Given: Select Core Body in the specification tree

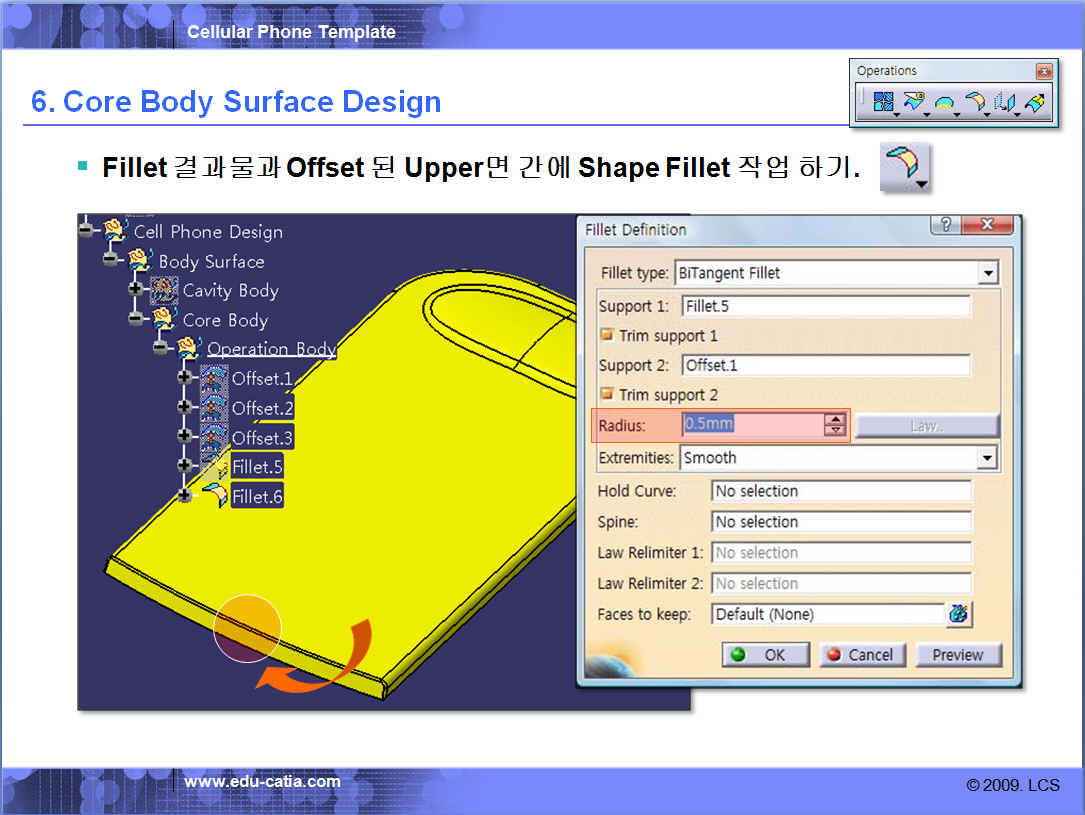Looking at the screenshot, I should coord(225,320).
